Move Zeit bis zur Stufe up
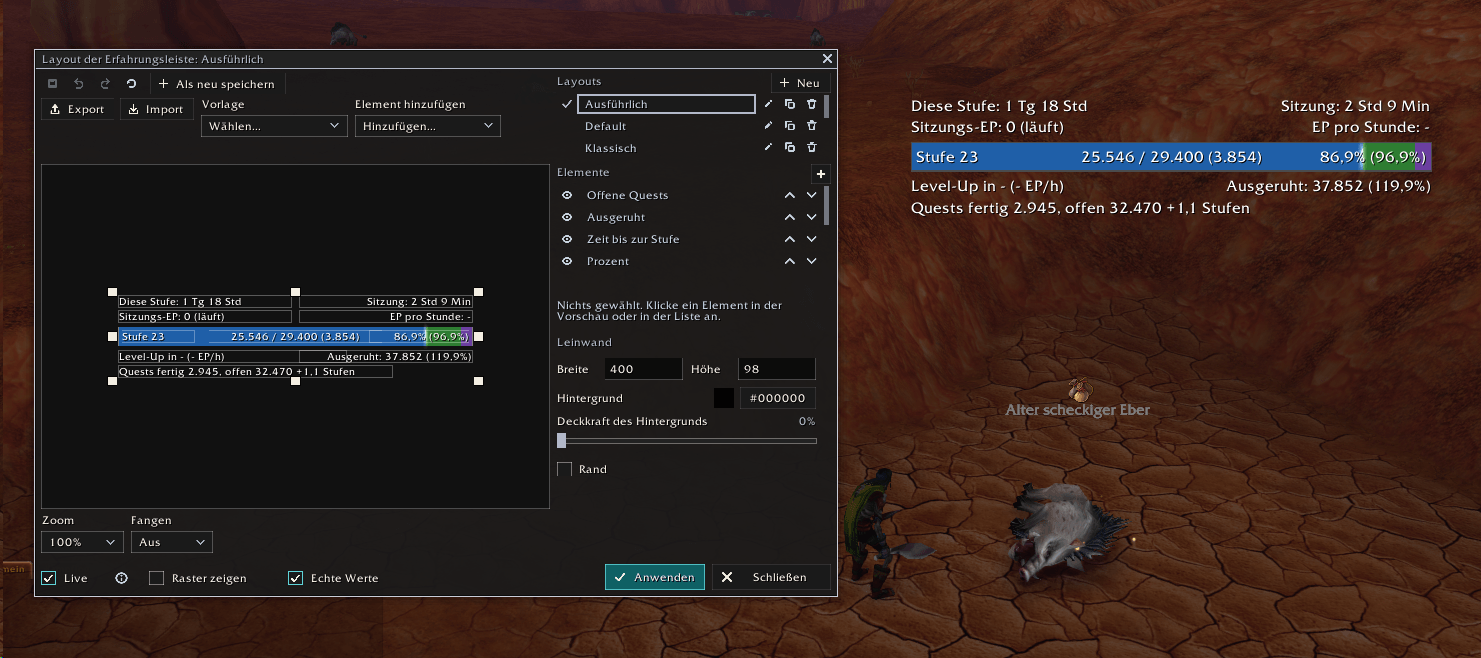The height and width of the screenshot is (658, 1481). click(789, 239)
